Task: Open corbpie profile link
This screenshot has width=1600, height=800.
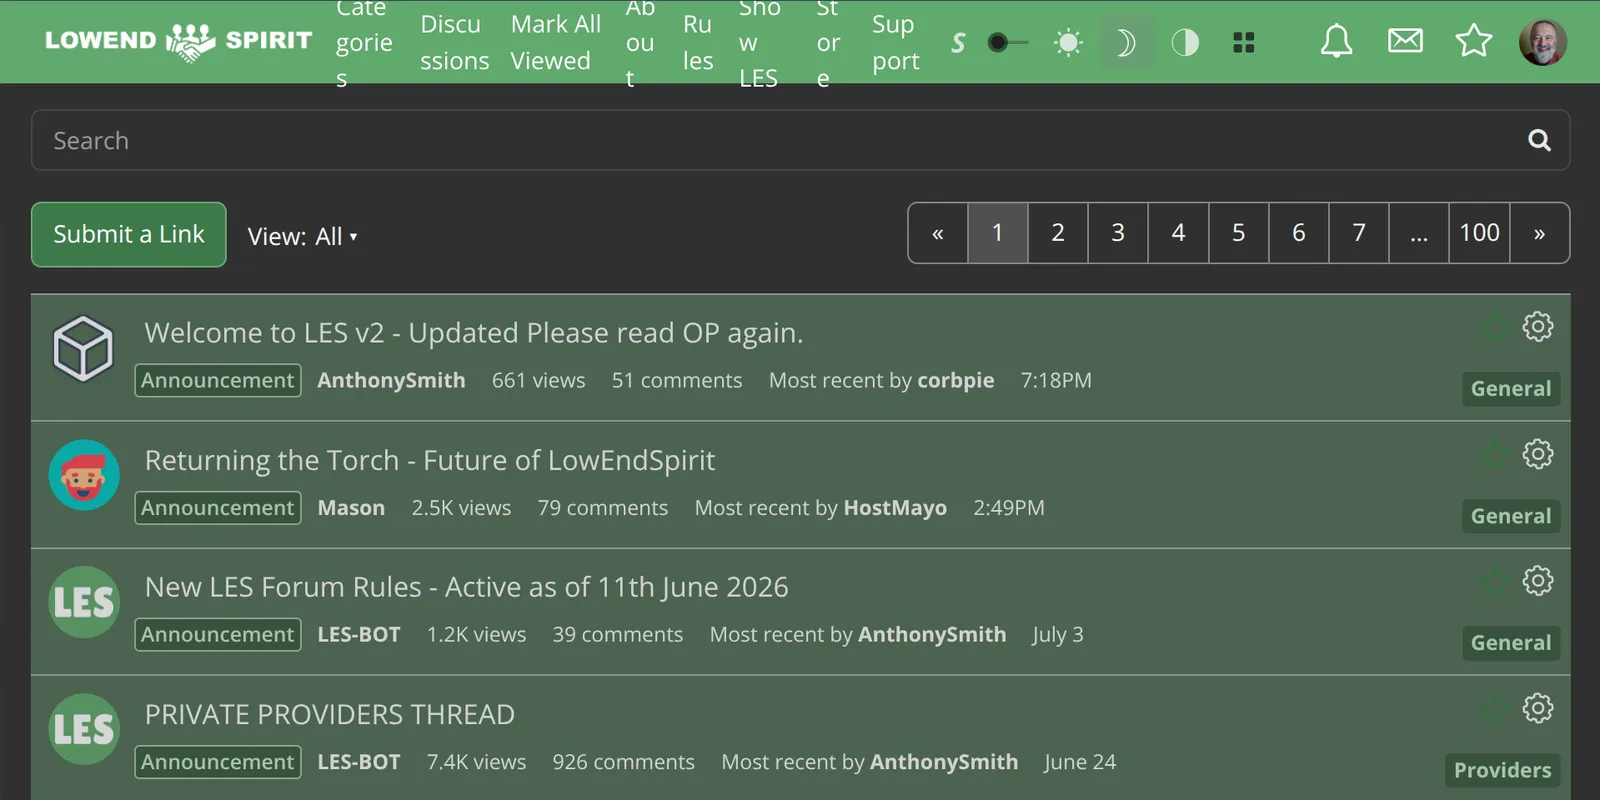Action: coord(956,381)
